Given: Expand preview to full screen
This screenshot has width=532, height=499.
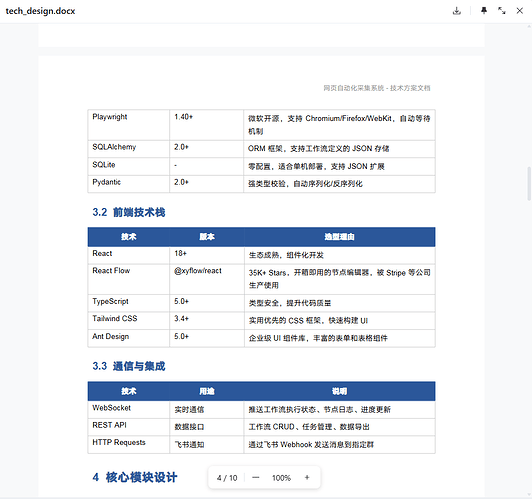Looking at the screenshot, I should 501,11.
